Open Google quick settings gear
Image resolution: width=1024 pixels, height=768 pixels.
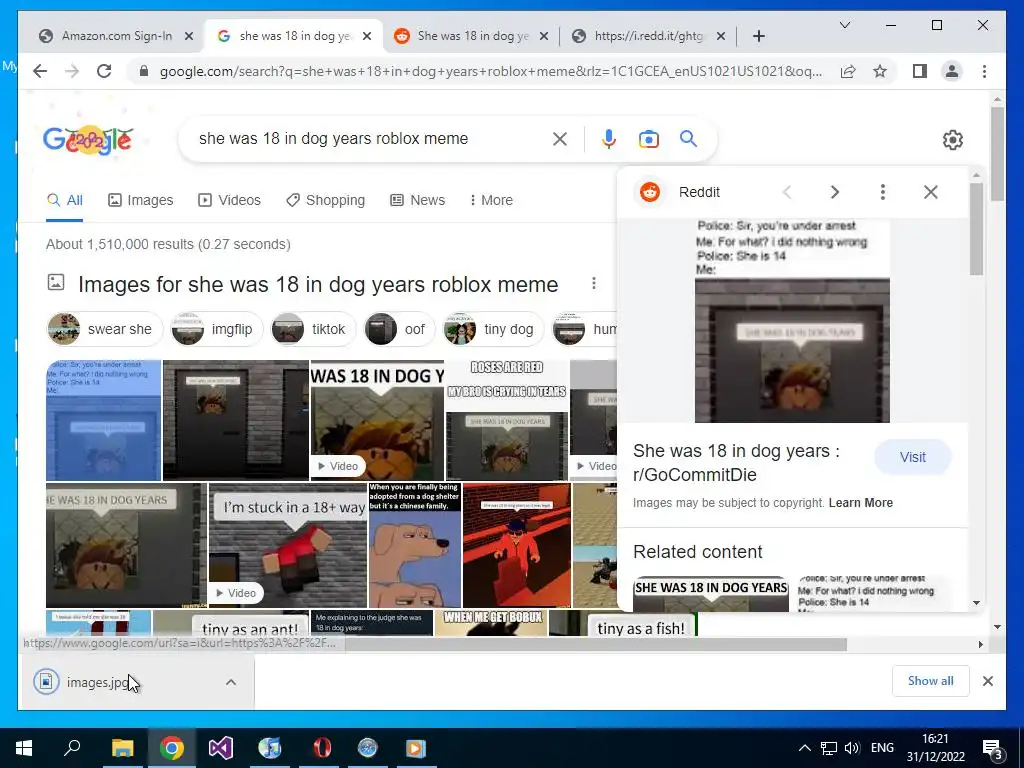click(953, 140)
